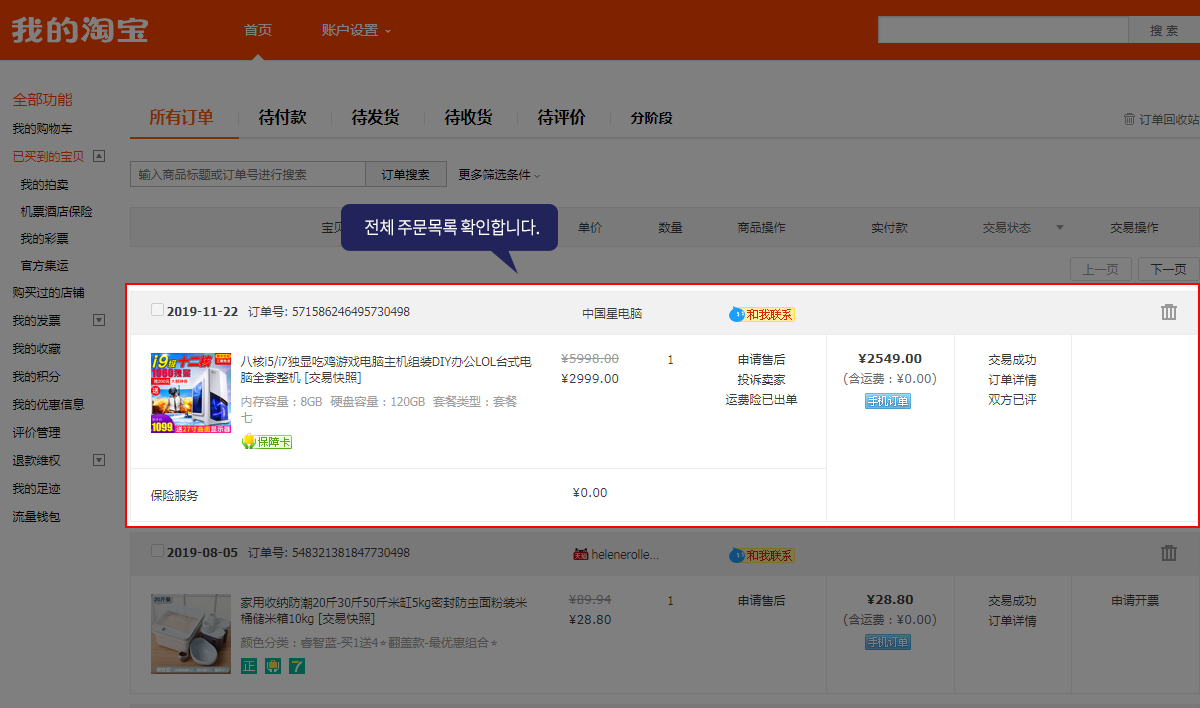Image resolution: width=1200 pixels, height=708 pixels.
Task: Delete the 2019-08-05 order via trash icon
Action: [x=1168, y=553]
